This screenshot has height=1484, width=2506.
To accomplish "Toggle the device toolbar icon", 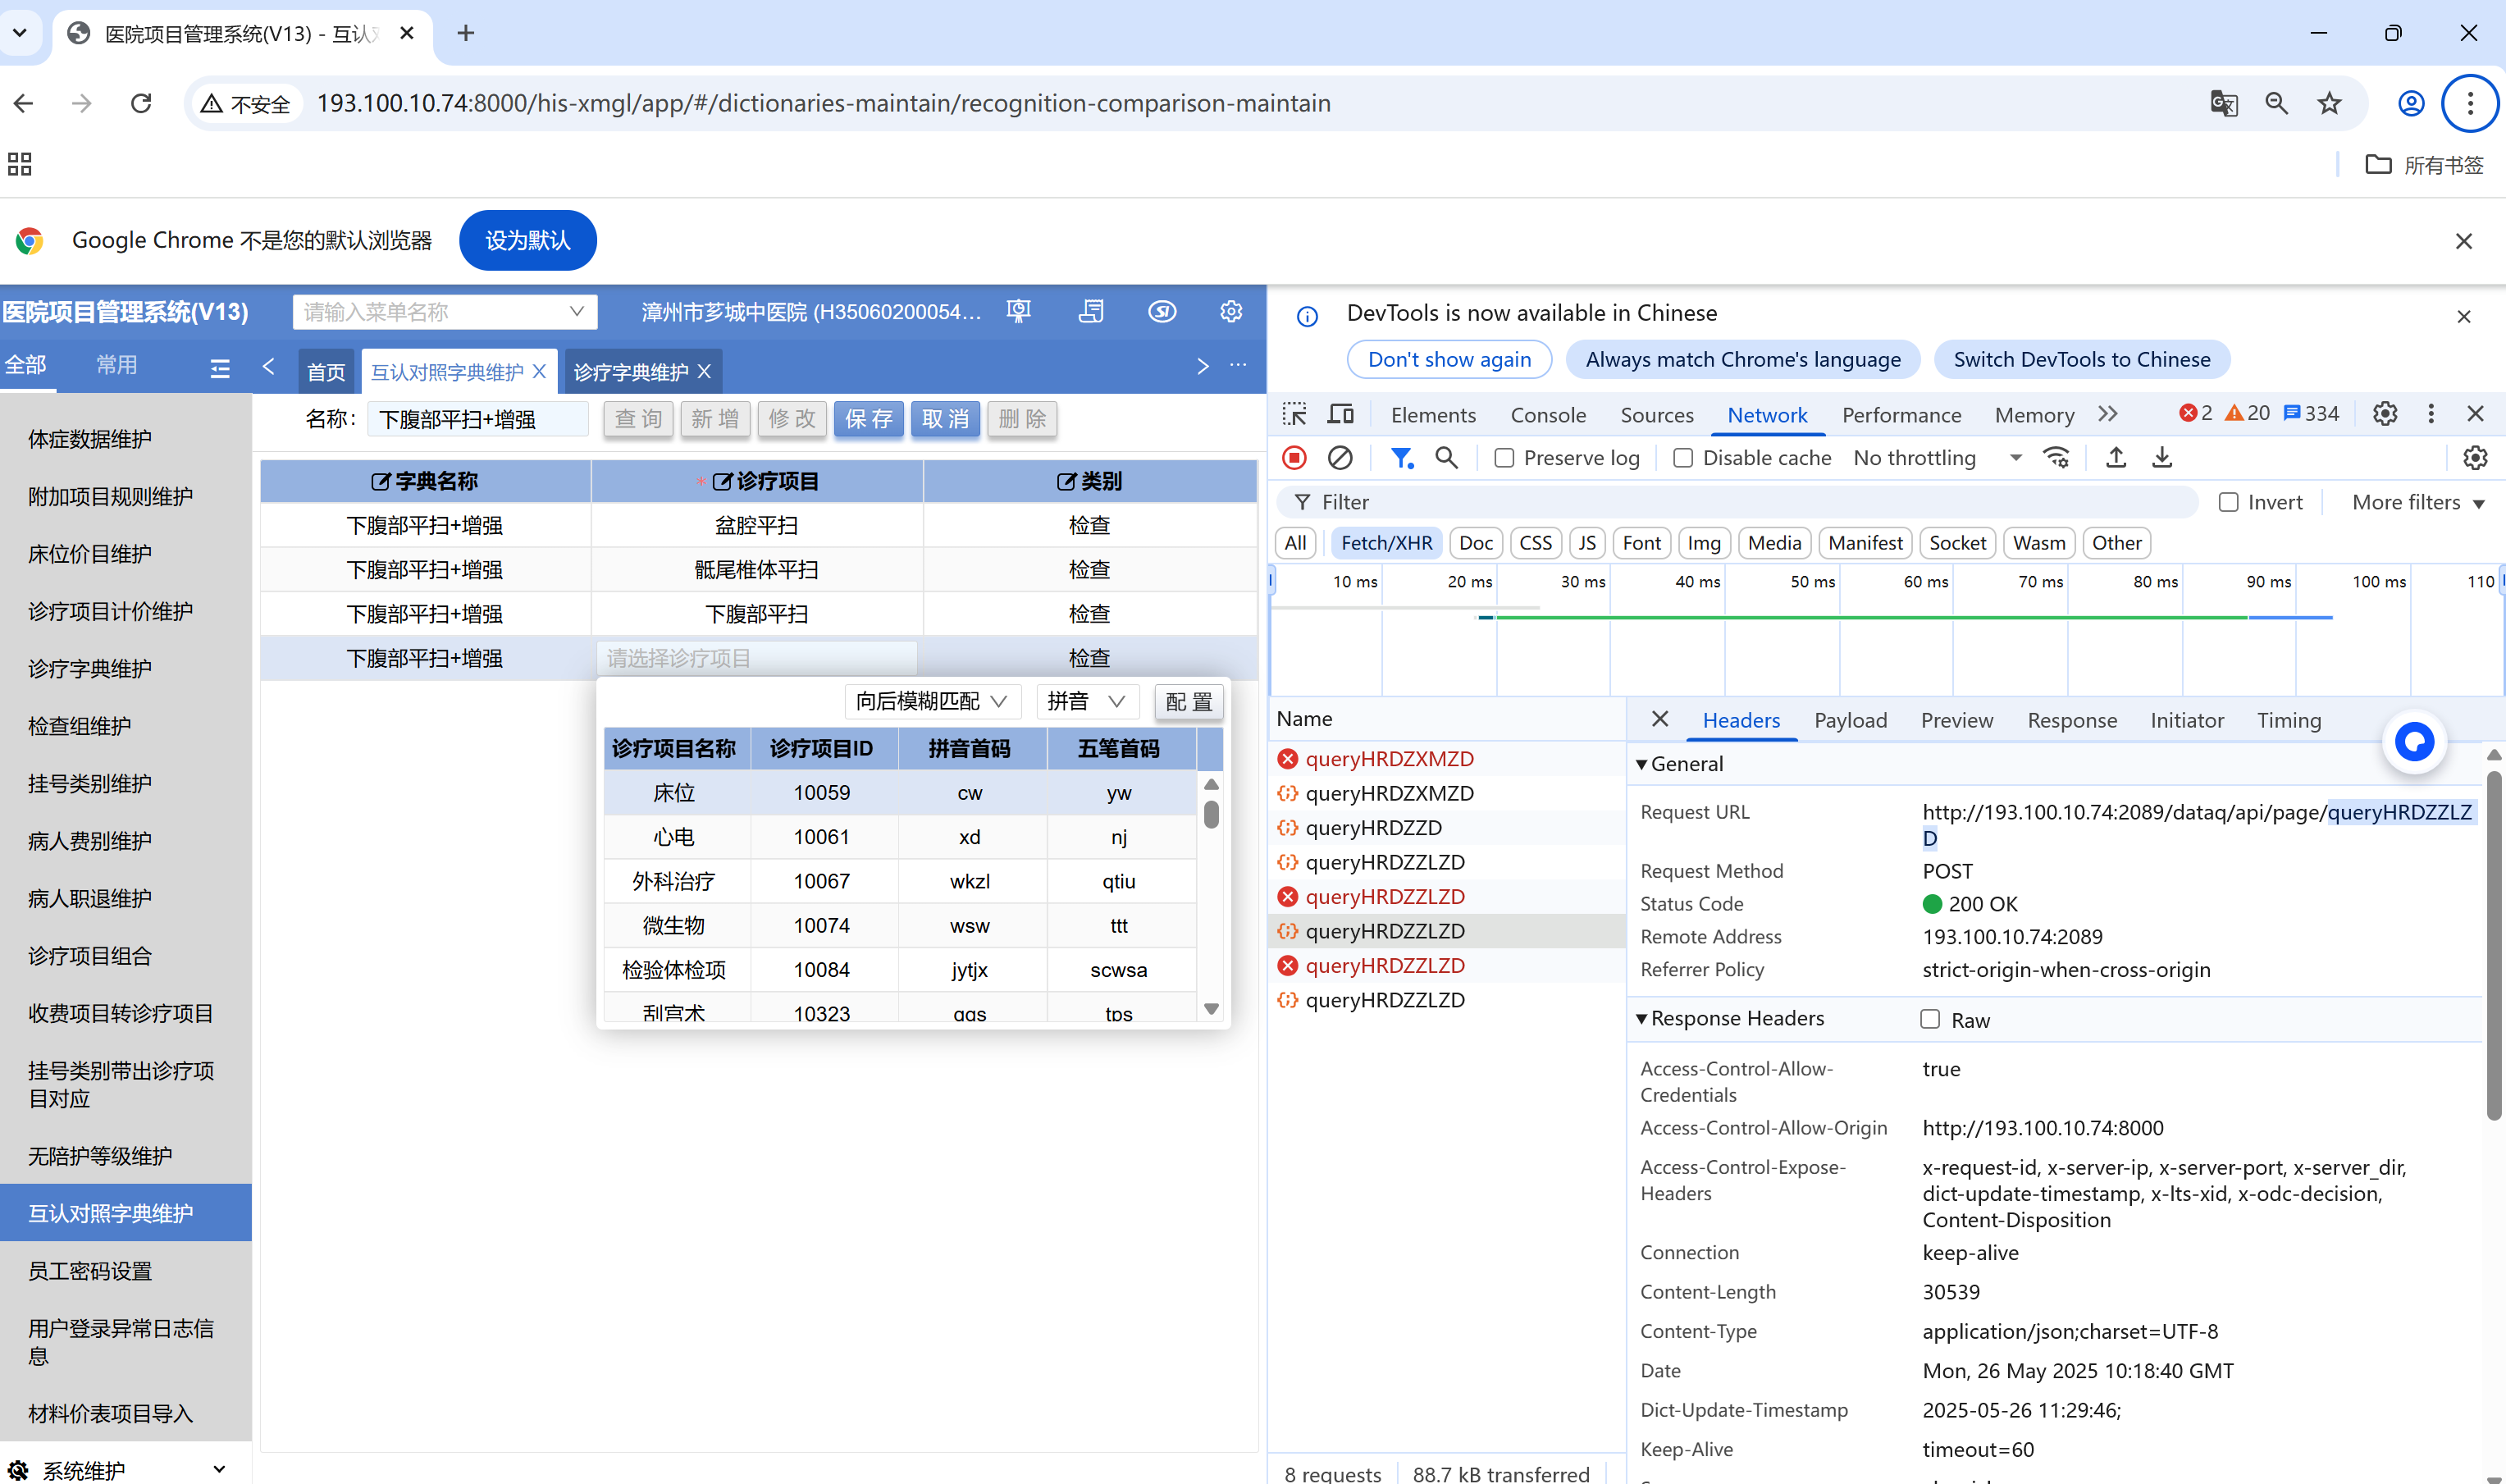I will [x=1340, y=414].
